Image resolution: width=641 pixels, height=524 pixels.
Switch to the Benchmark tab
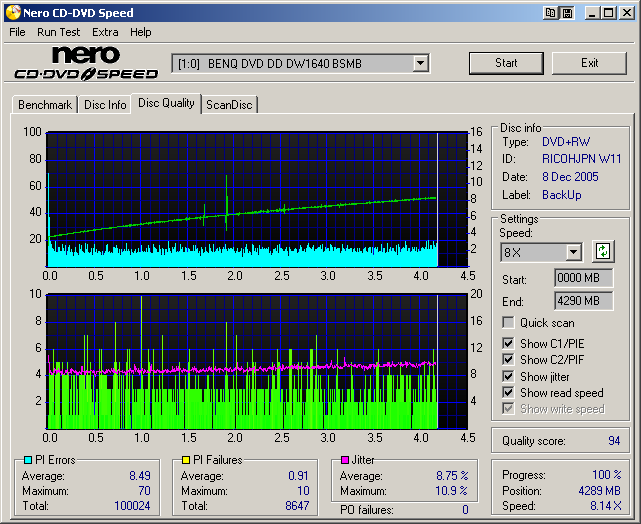44,104
